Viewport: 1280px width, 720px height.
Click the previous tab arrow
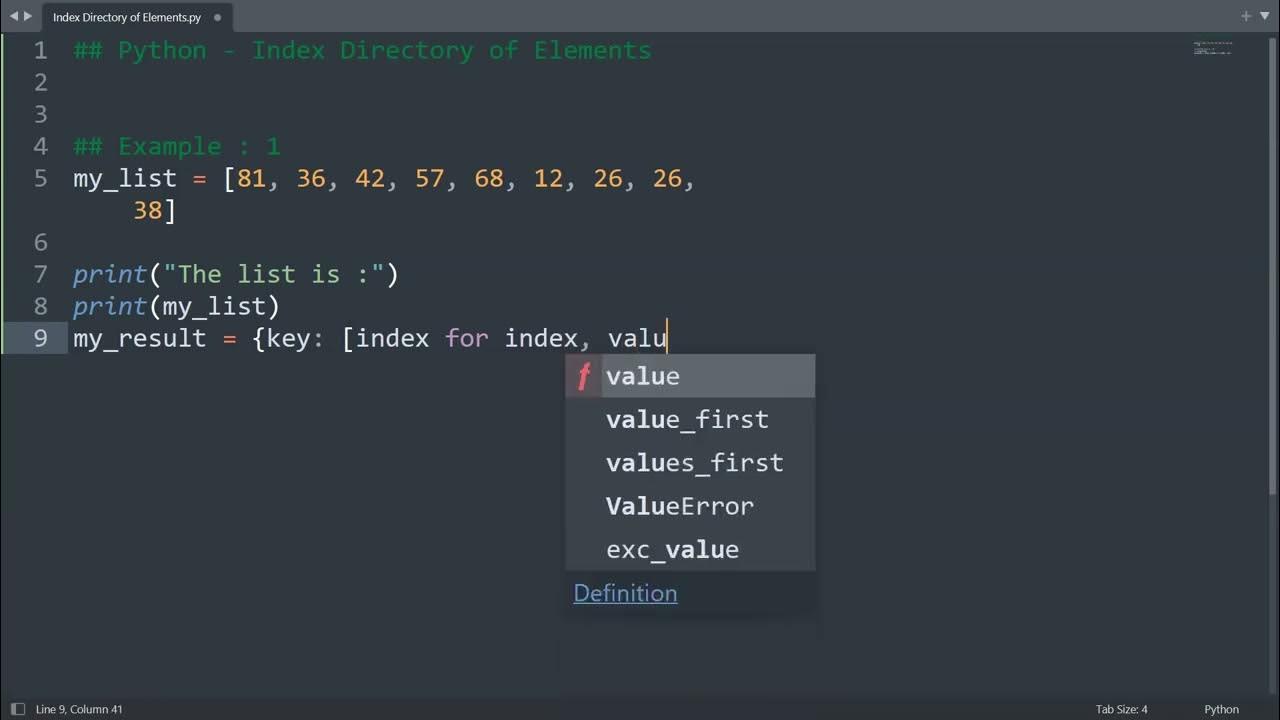tap(13, 17)
